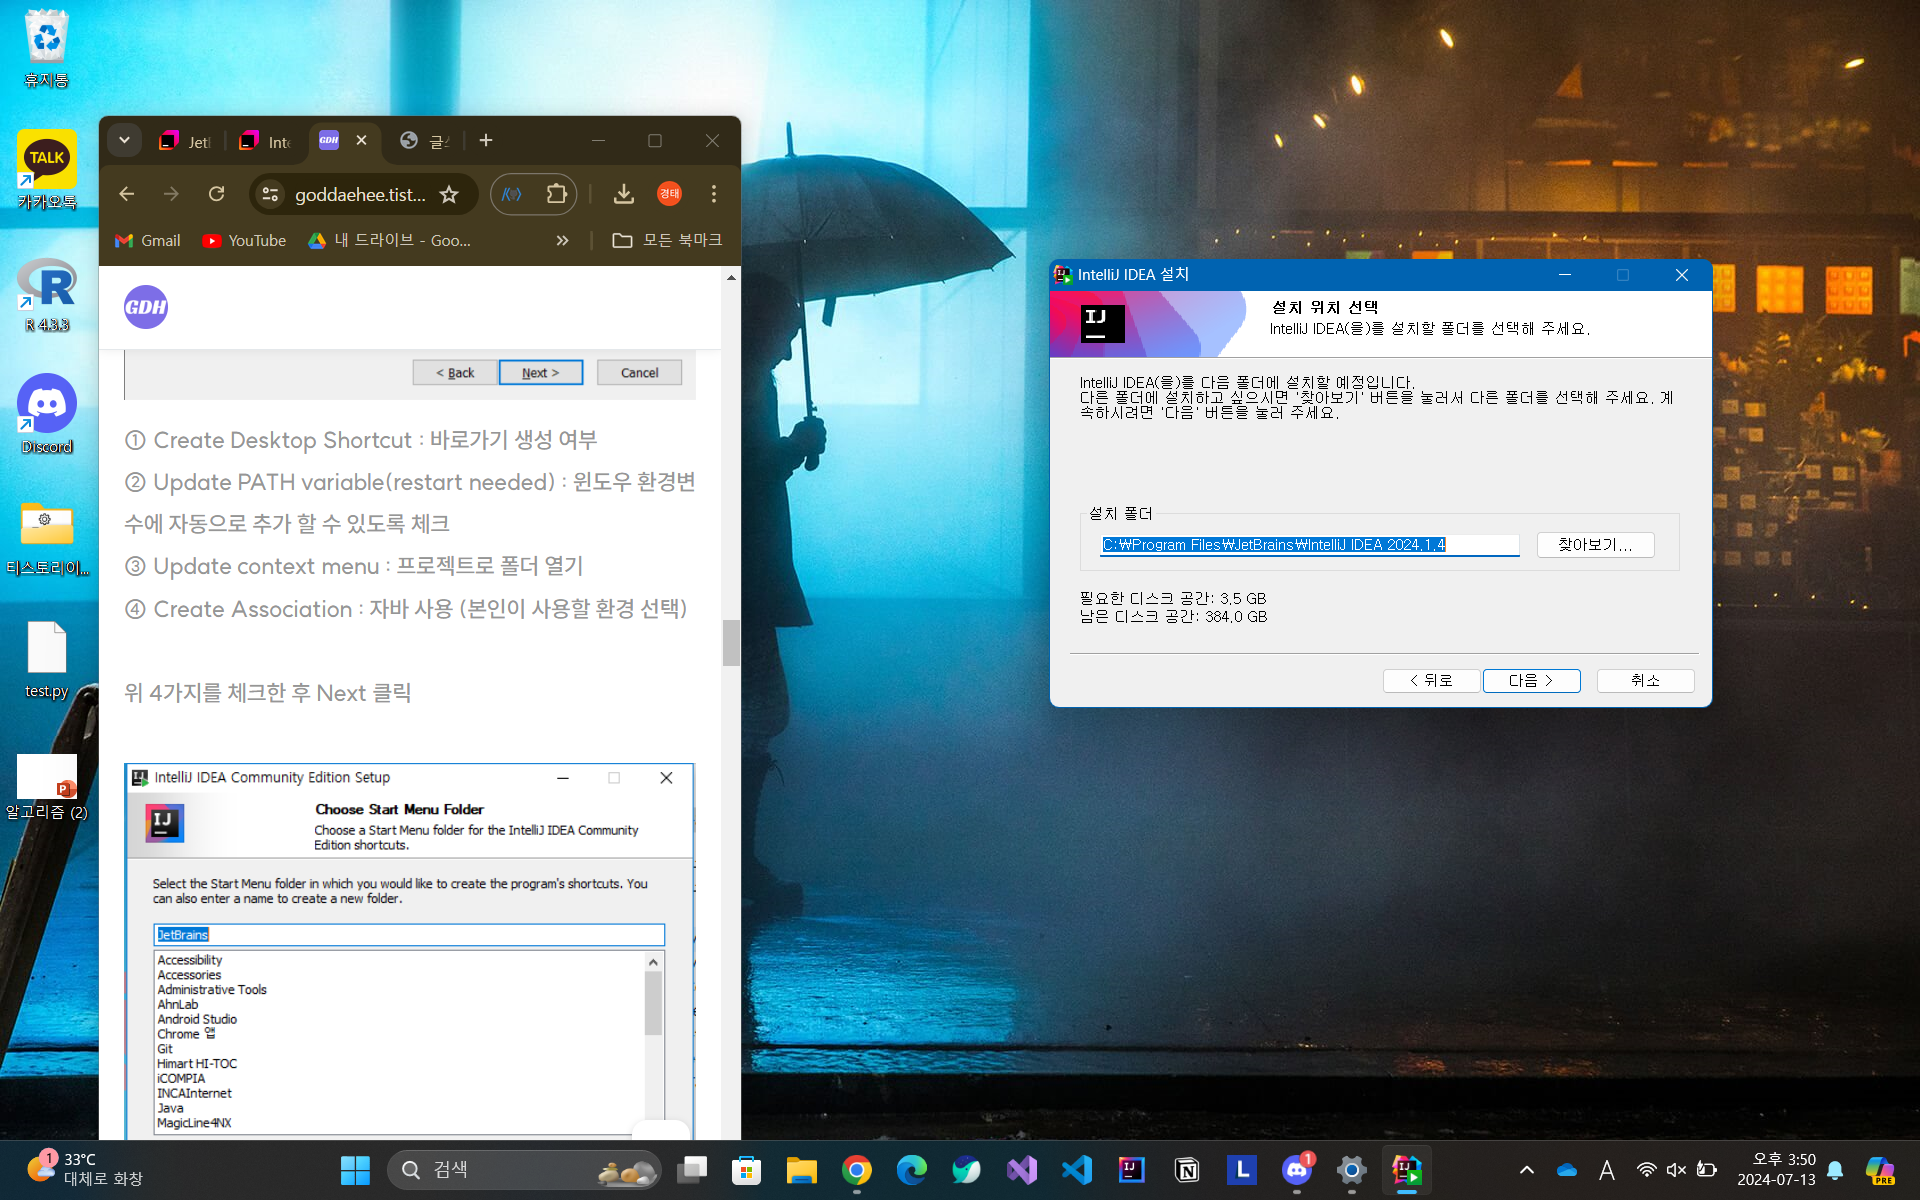Screen dimensions: 1920x1200
Task: Click the line starting '③ Update context menu'
Action: point(354,566)
